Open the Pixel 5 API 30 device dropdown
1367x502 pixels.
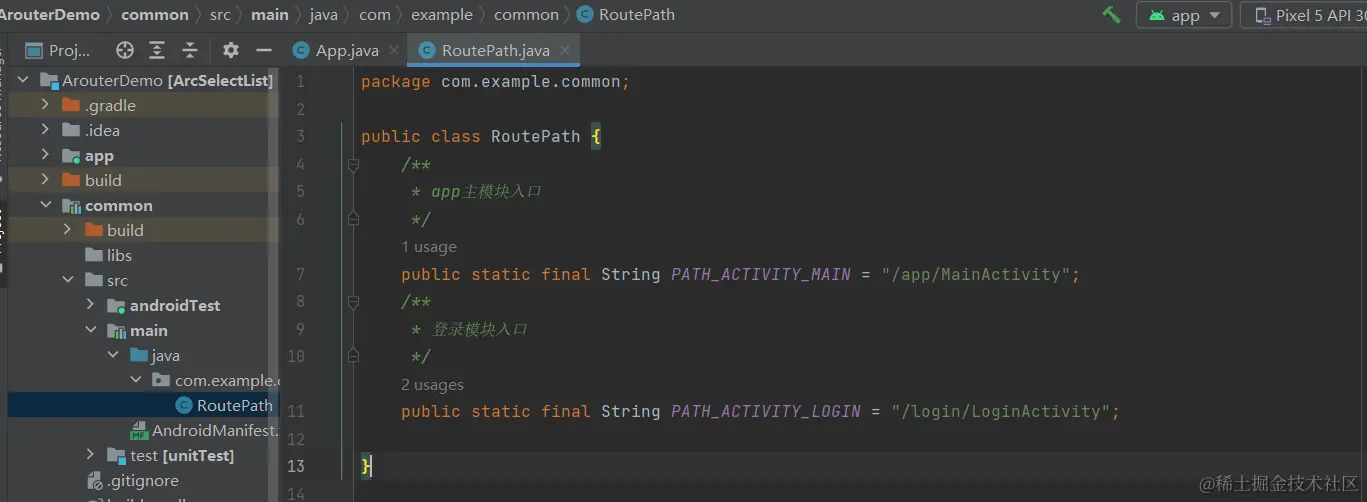coord(1304,15)
